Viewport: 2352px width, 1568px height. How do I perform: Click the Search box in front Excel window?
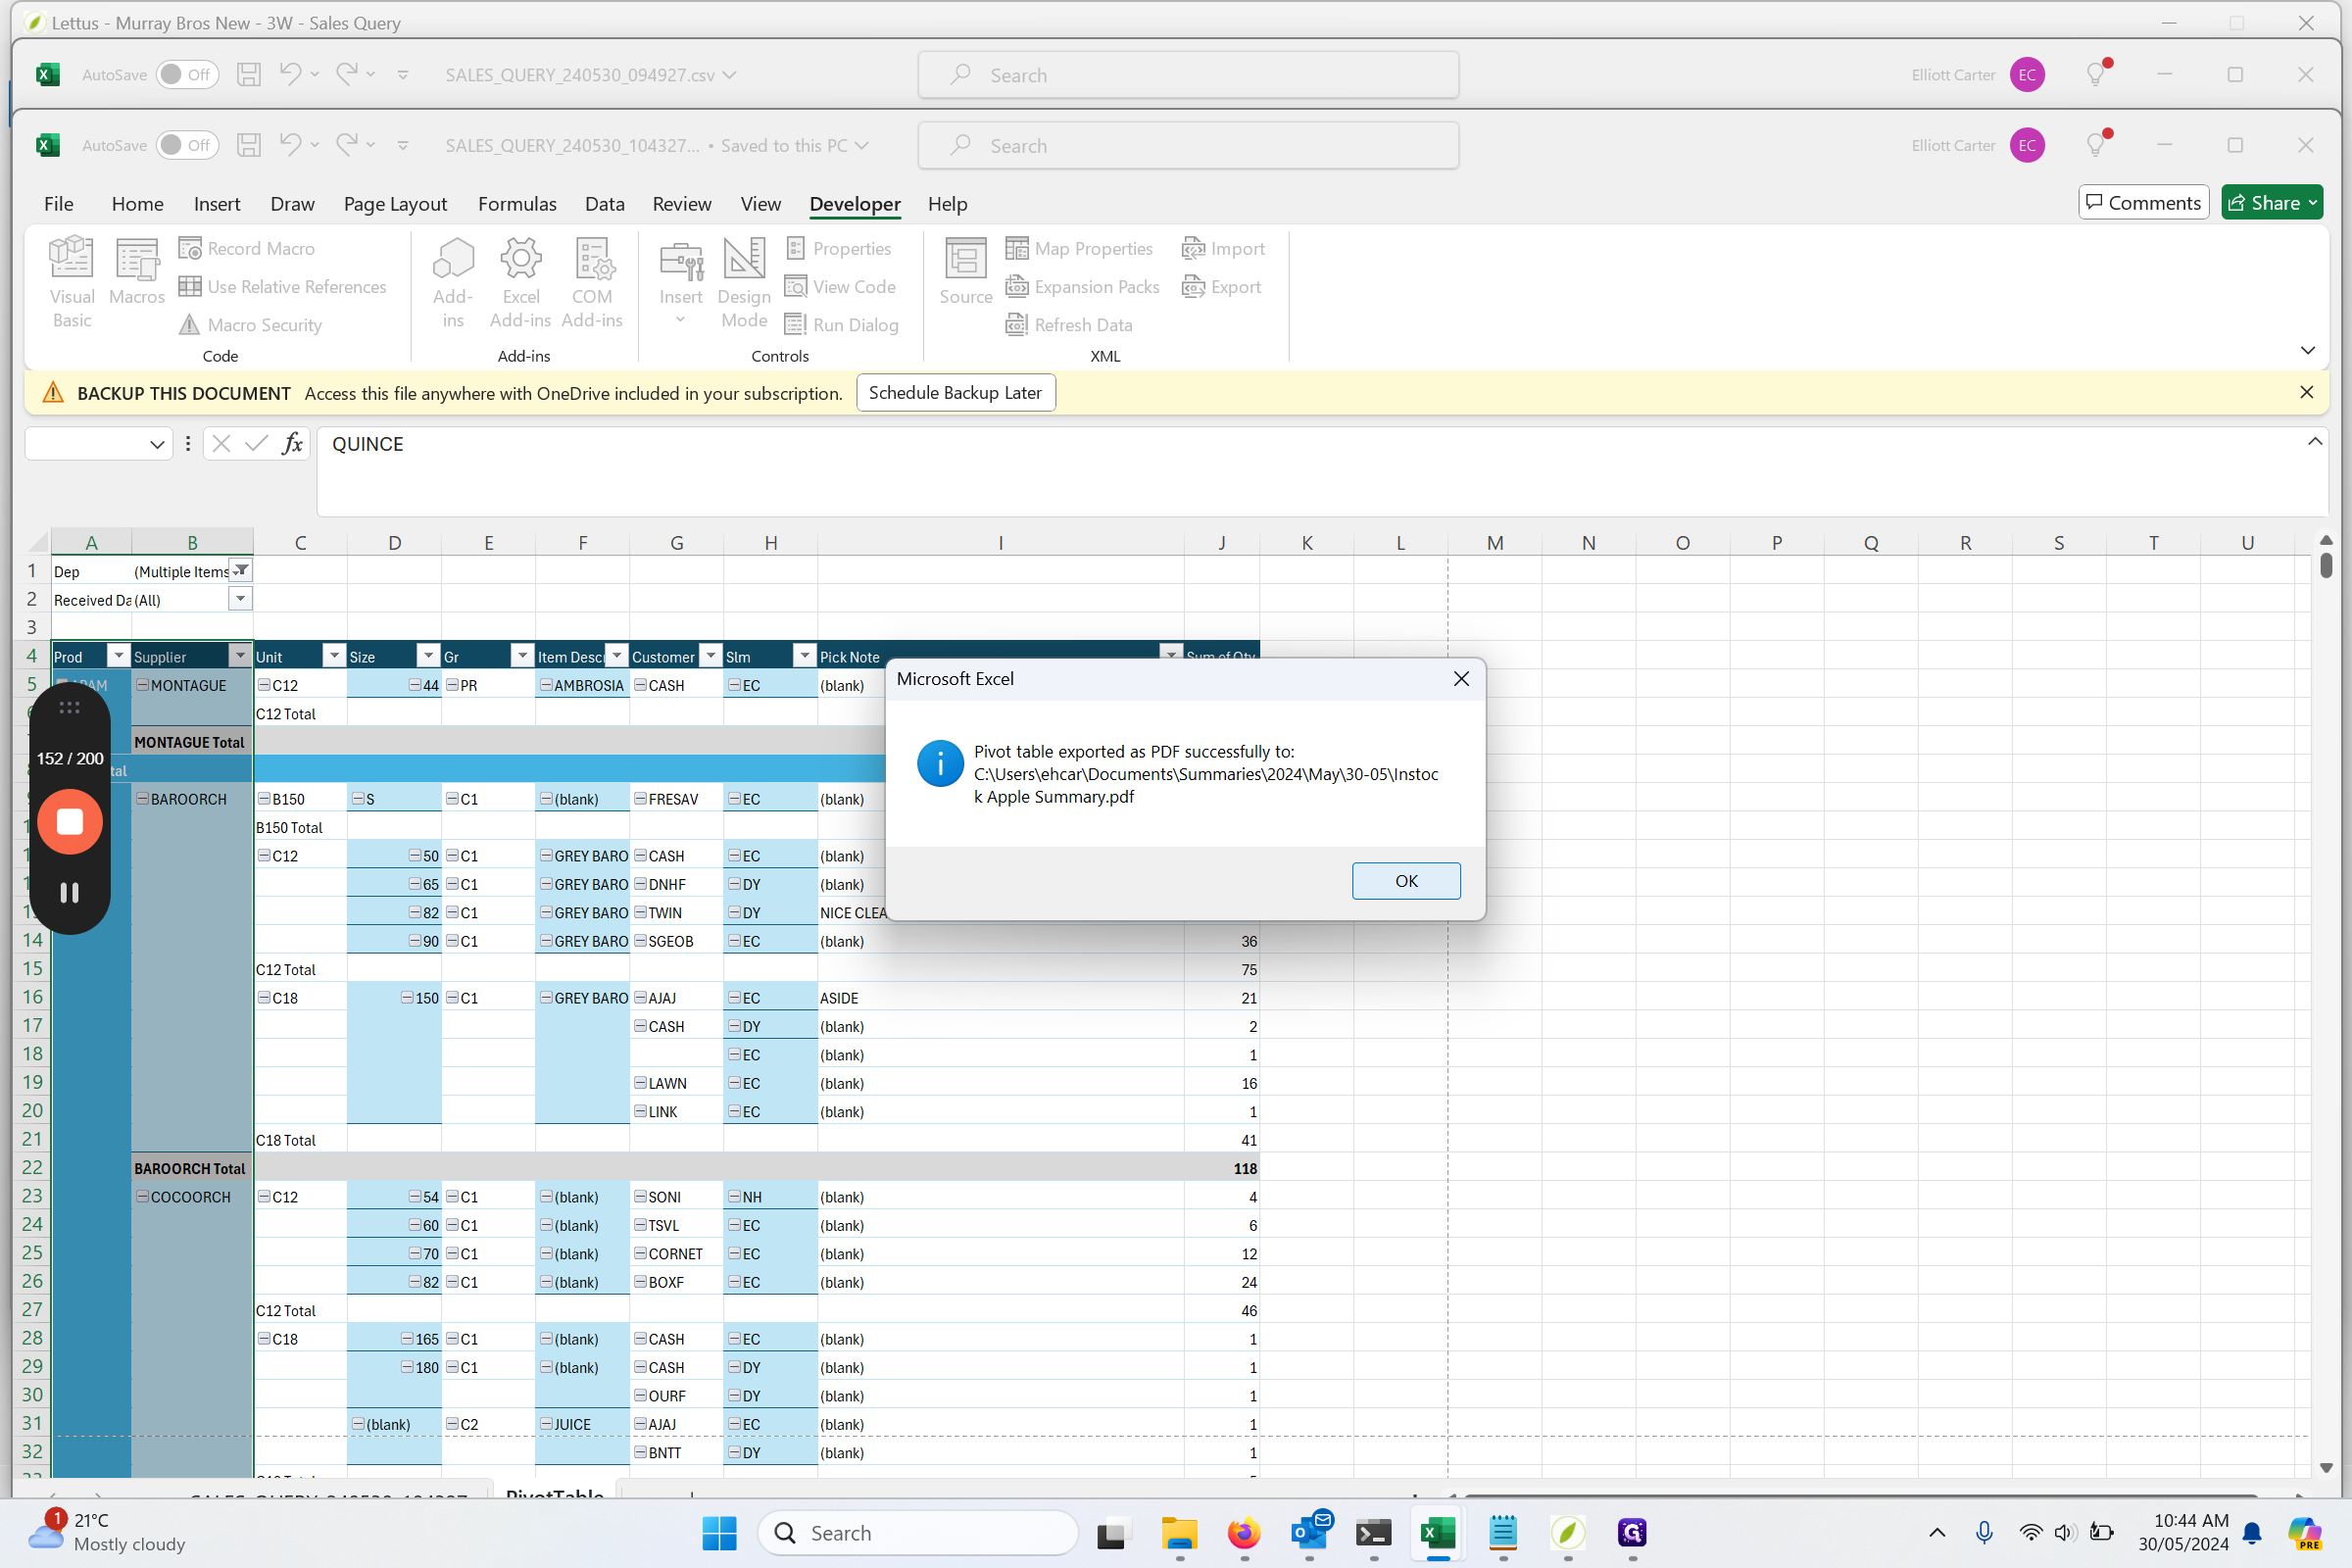click(x=1188, y=145)
